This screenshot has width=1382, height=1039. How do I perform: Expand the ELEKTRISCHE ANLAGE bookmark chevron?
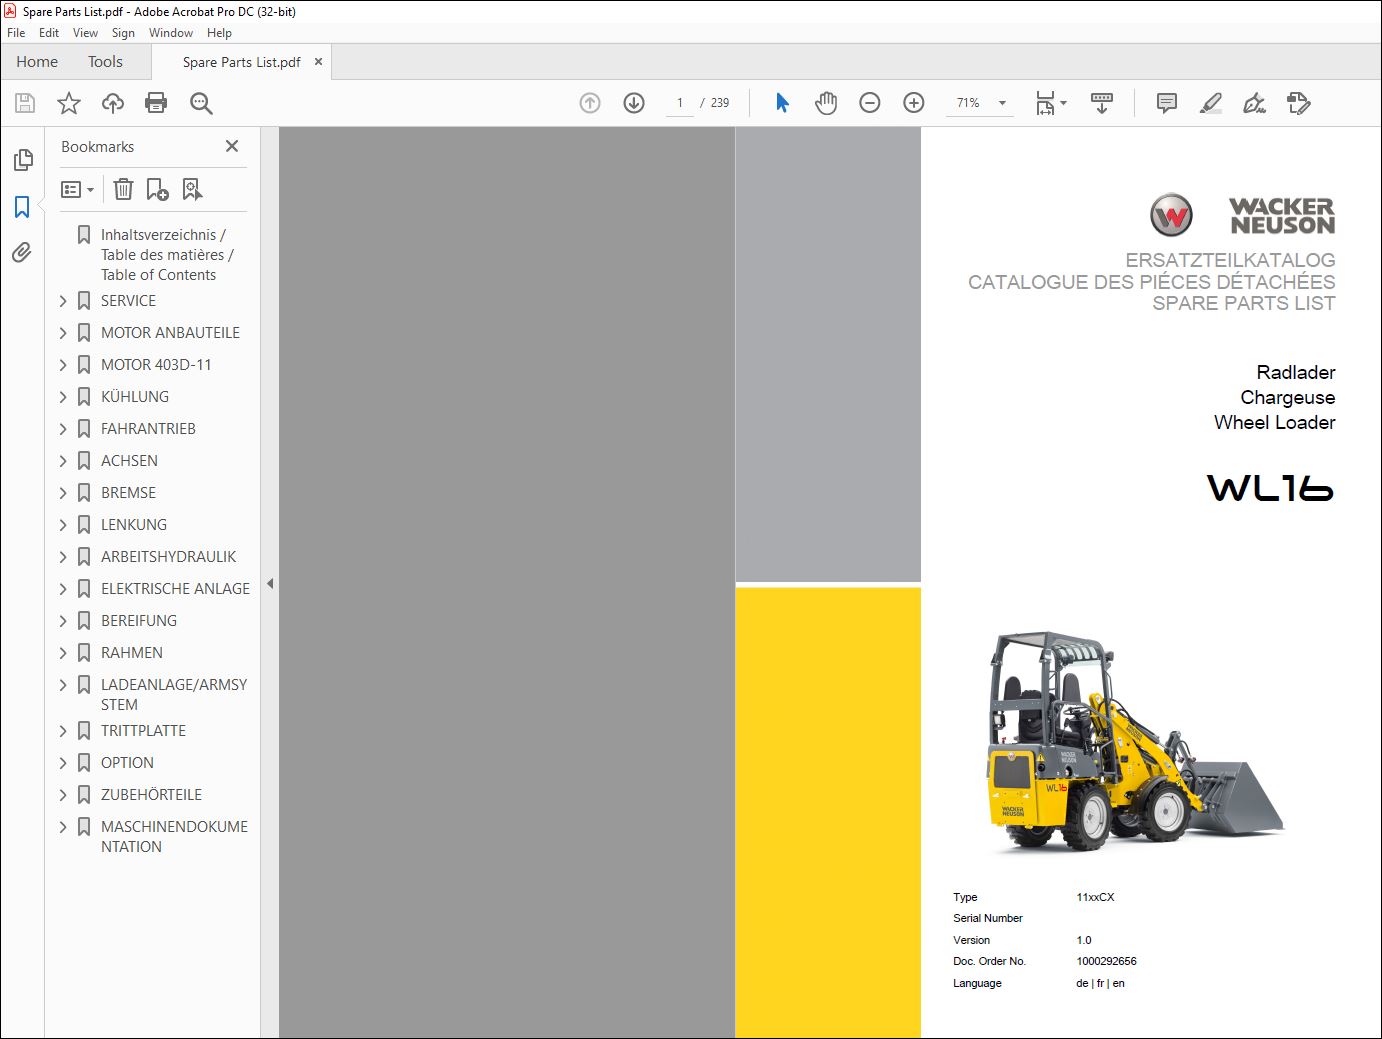[x=63, y=589]
